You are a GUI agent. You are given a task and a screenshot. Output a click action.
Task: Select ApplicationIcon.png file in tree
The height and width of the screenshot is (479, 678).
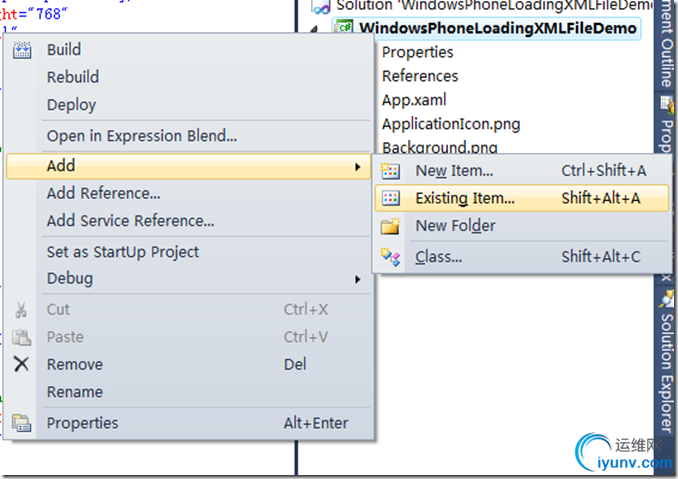(451, 124)
